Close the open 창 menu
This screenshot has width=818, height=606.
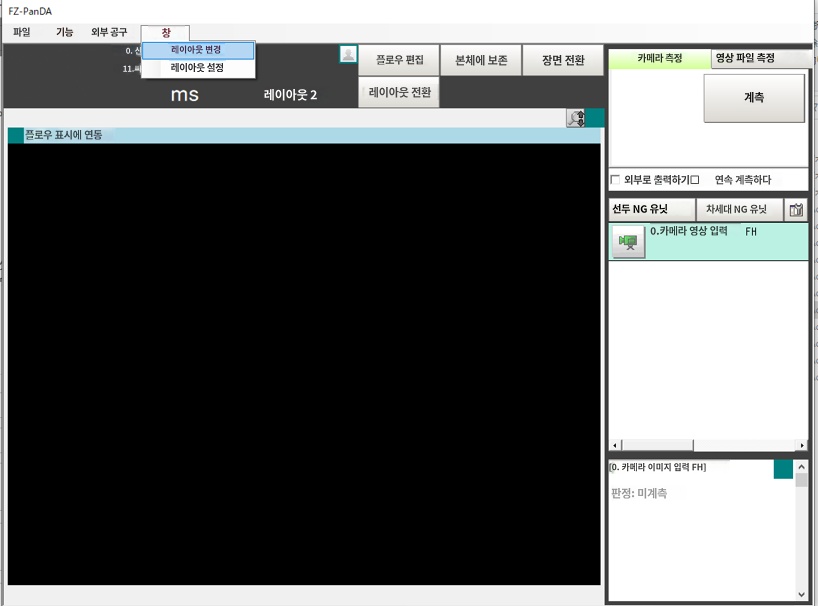point(165,33)
